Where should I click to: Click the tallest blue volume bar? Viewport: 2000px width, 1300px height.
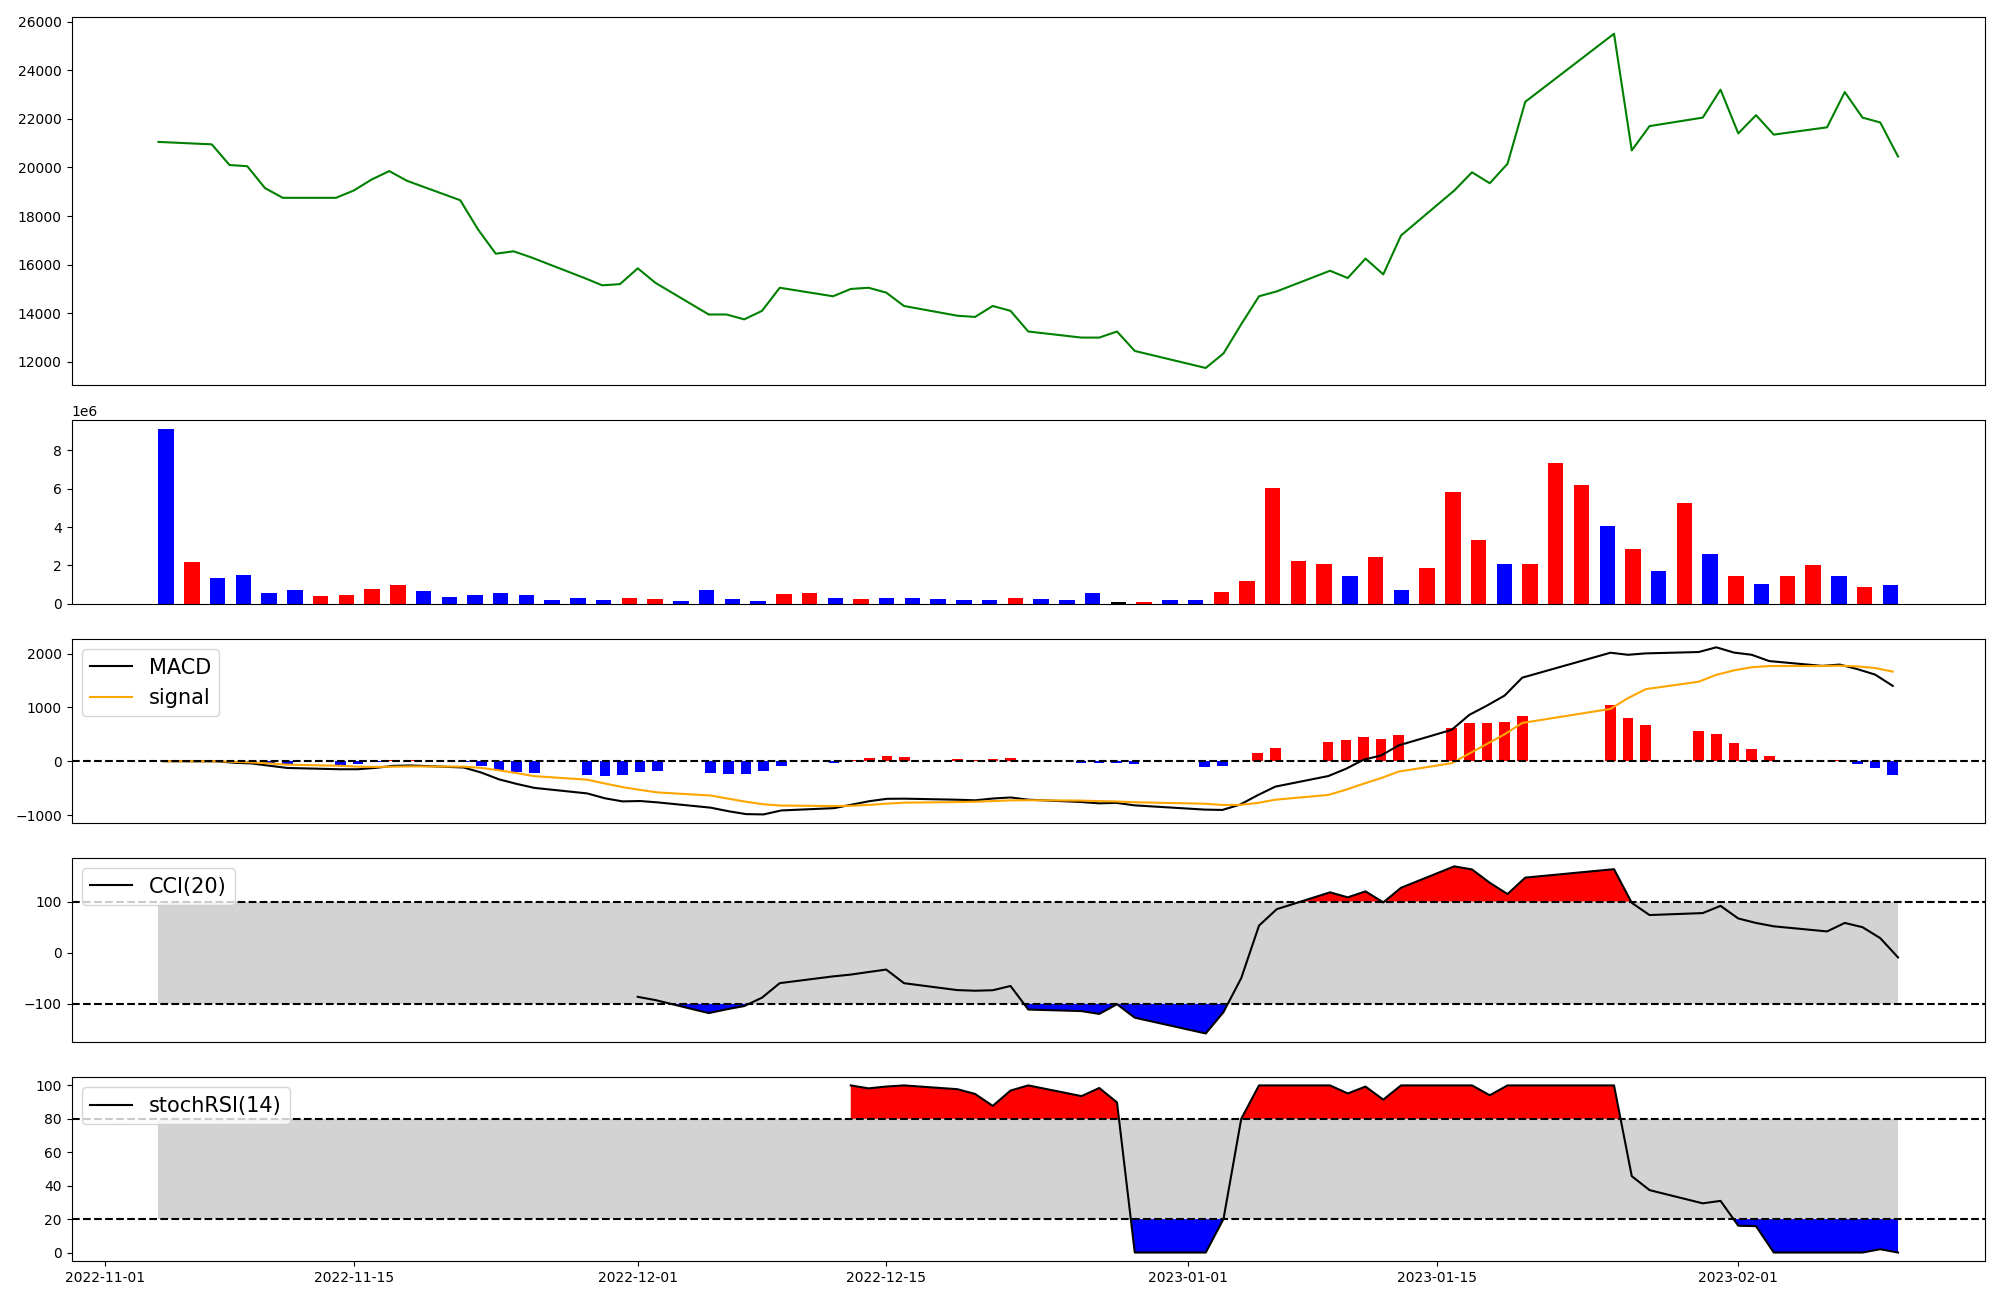(166, 517)
